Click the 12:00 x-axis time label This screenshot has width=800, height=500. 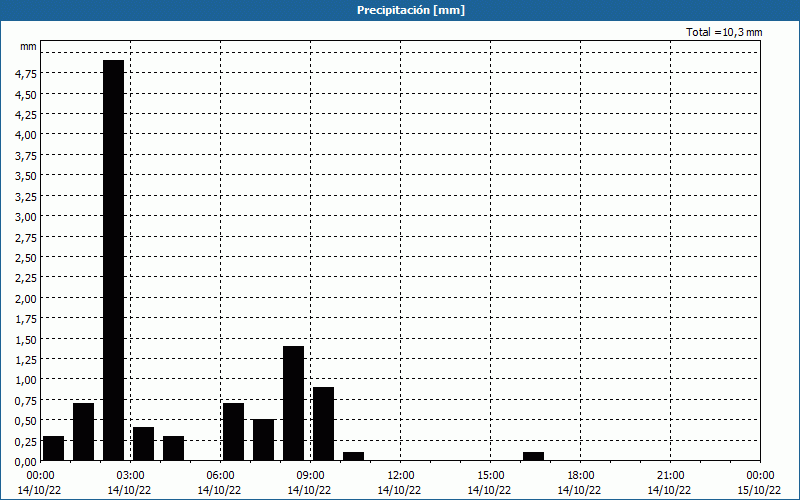[399, 476]
